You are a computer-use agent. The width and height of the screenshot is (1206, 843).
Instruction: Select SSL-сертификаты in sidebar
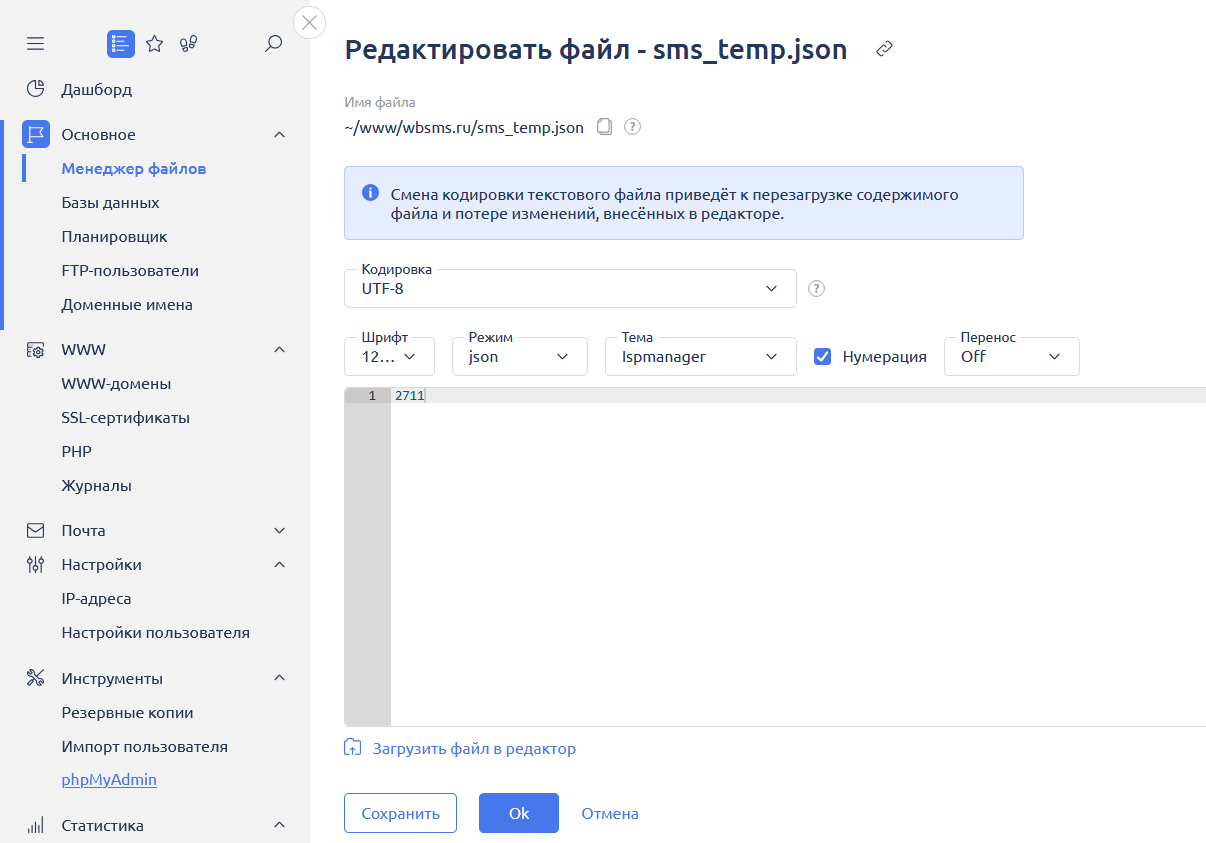125,418
